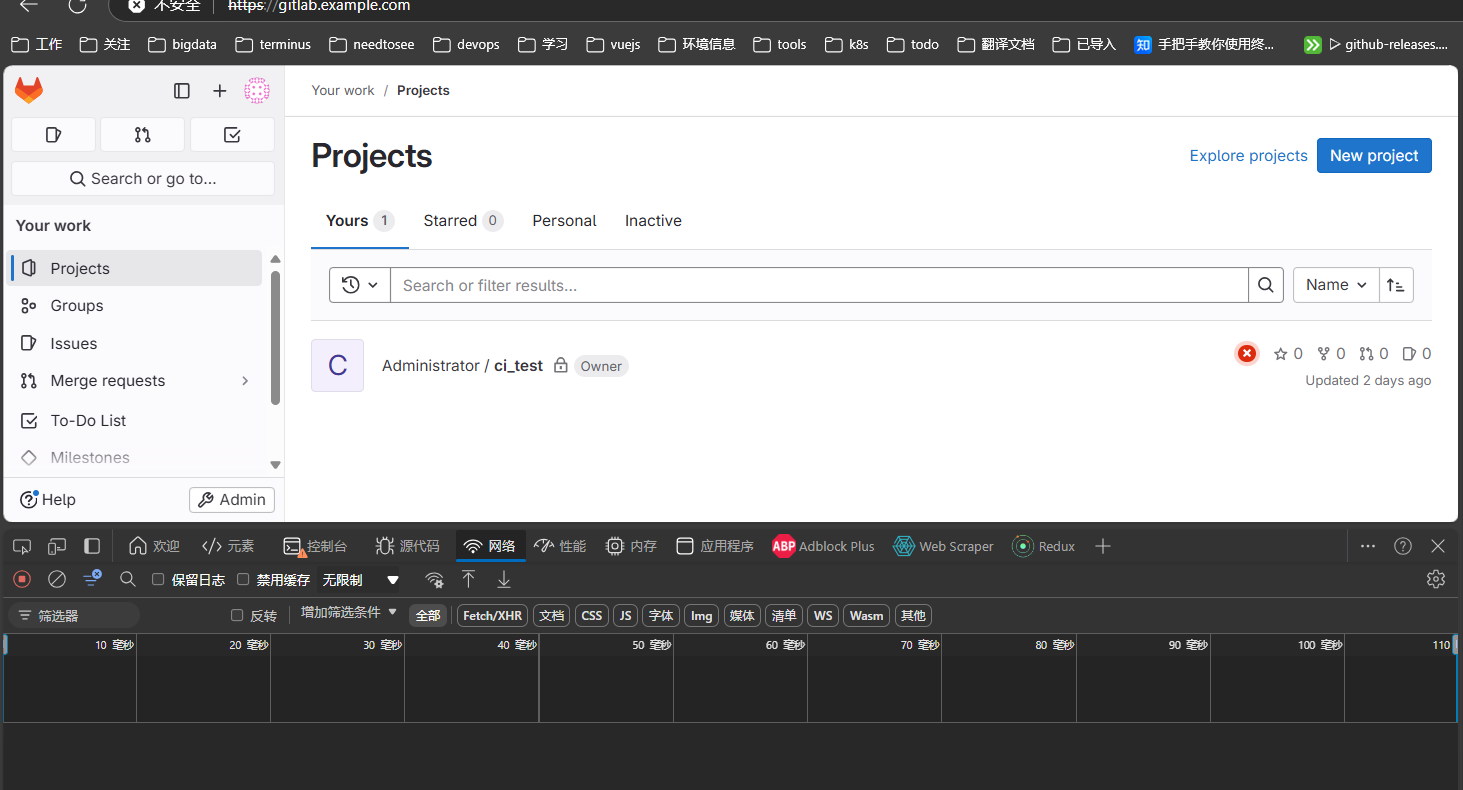Select the JS filter toggle

(625, 615)
